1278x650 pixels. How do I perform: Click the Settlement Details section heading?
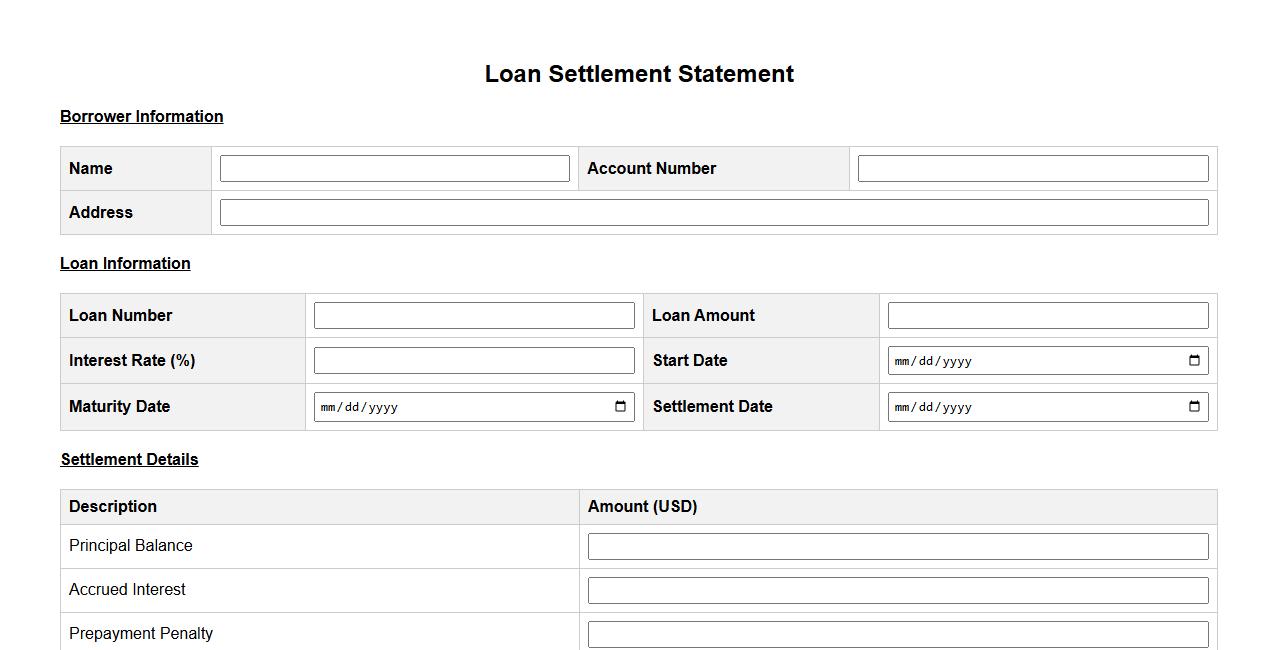click(129, 460)
